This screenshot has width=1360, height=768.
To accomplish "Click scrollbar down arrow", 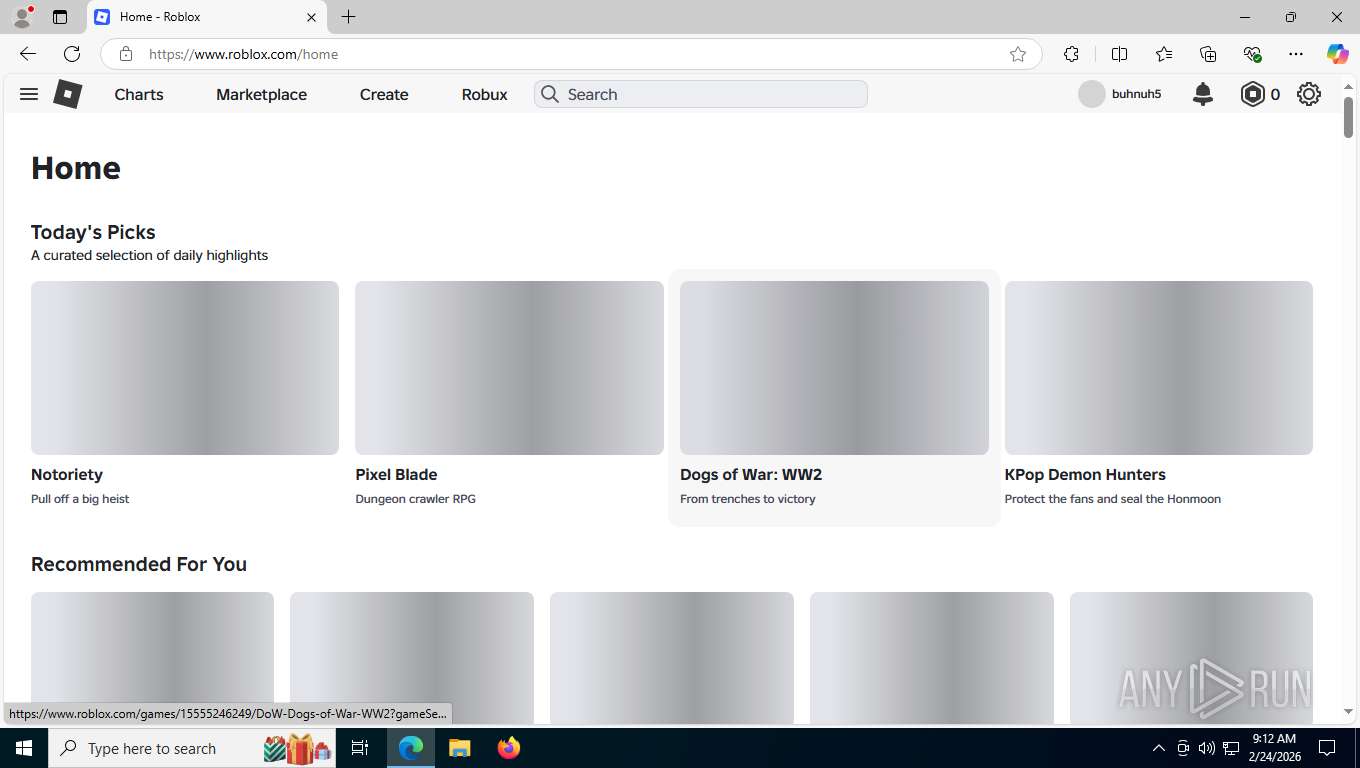I will 1348,712.
